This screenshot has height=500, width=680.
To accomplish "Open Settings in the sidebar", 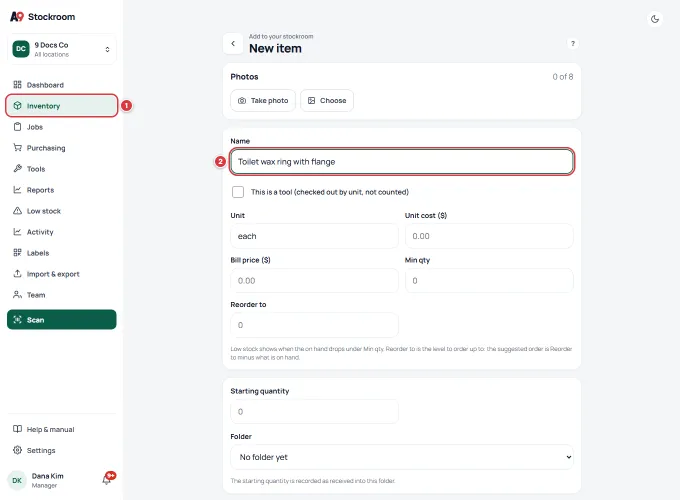I will coord(62,450).
